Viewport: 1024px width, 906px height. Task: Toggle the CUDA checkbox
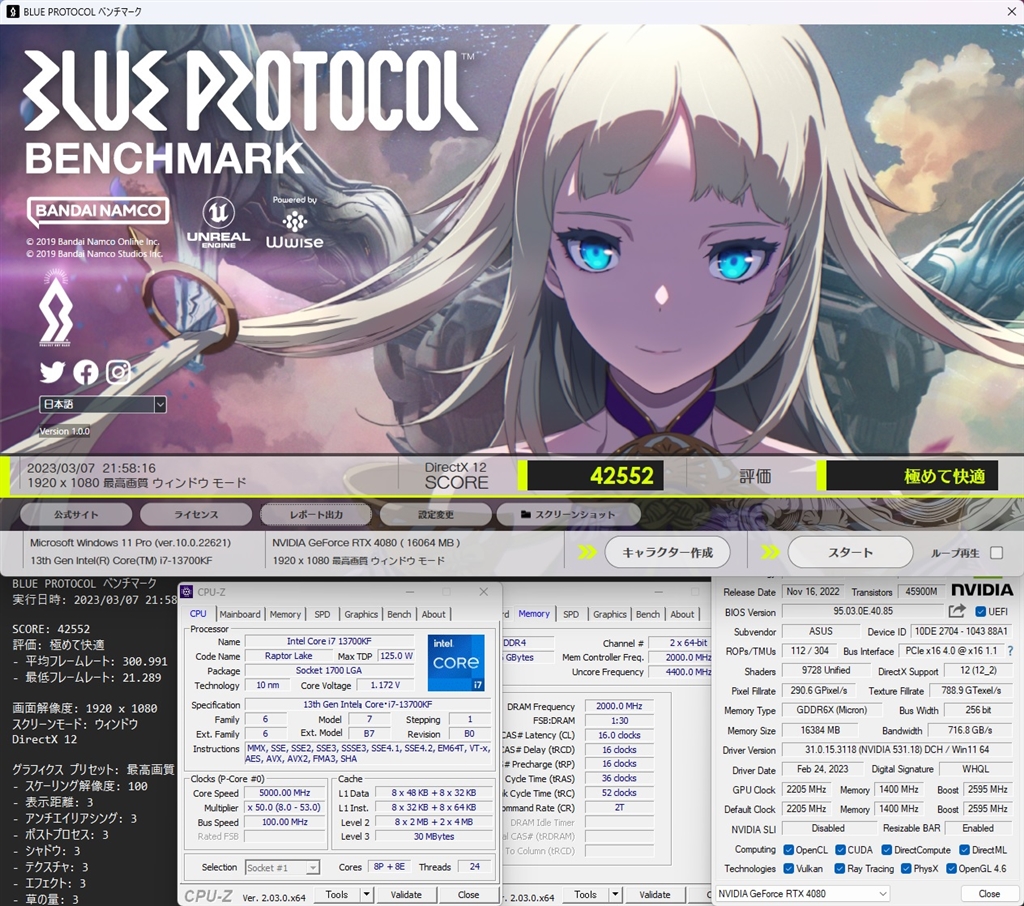[x=840, y=850]
